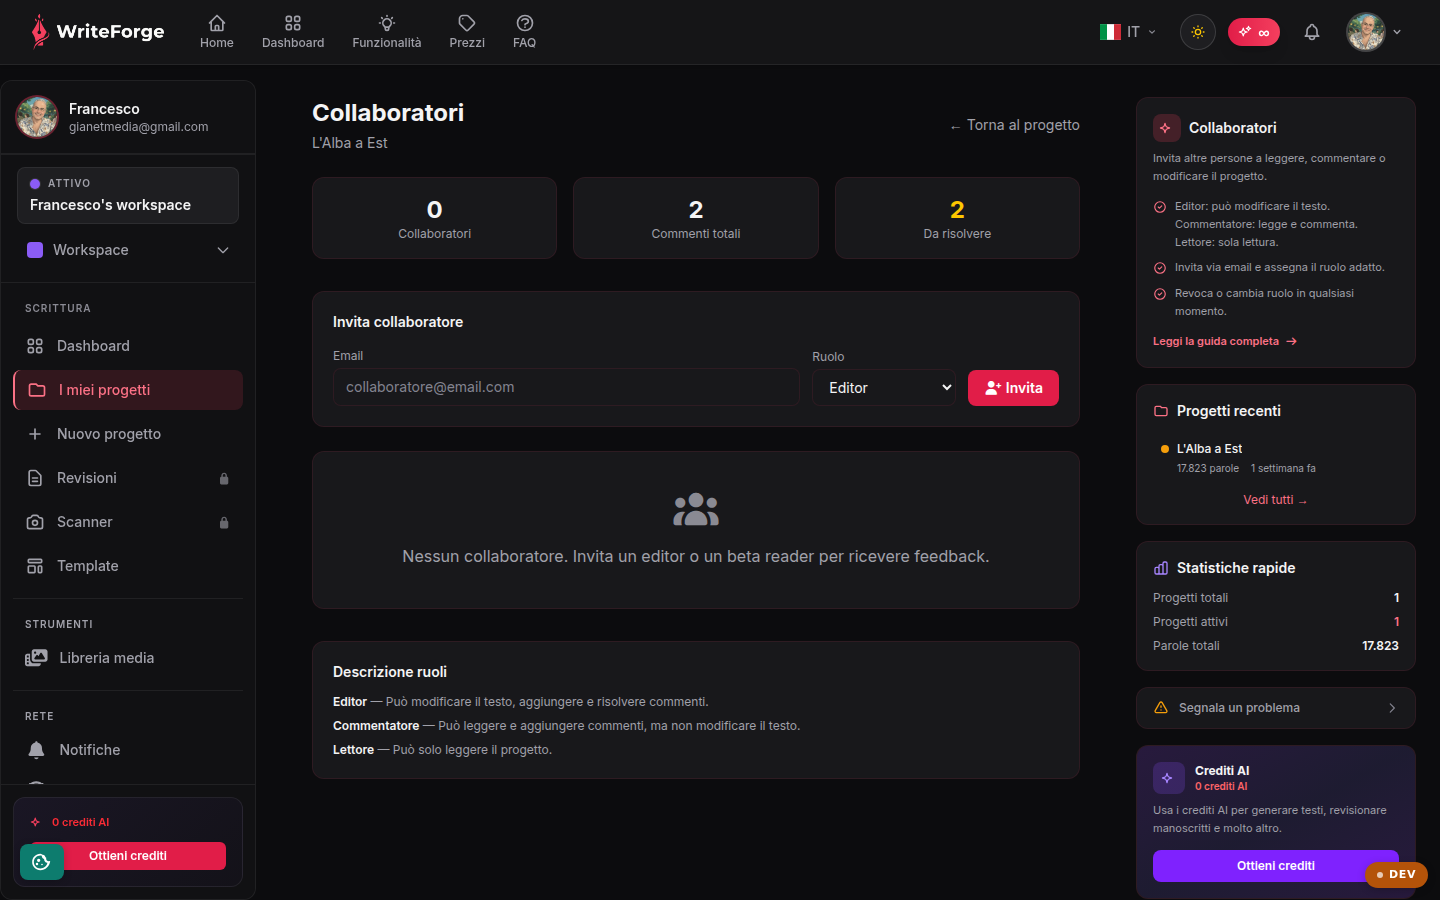Viewport: 1440px width, 900px height.
Task: Click the Commenti totali stat card
Action: tap(696, 218)
